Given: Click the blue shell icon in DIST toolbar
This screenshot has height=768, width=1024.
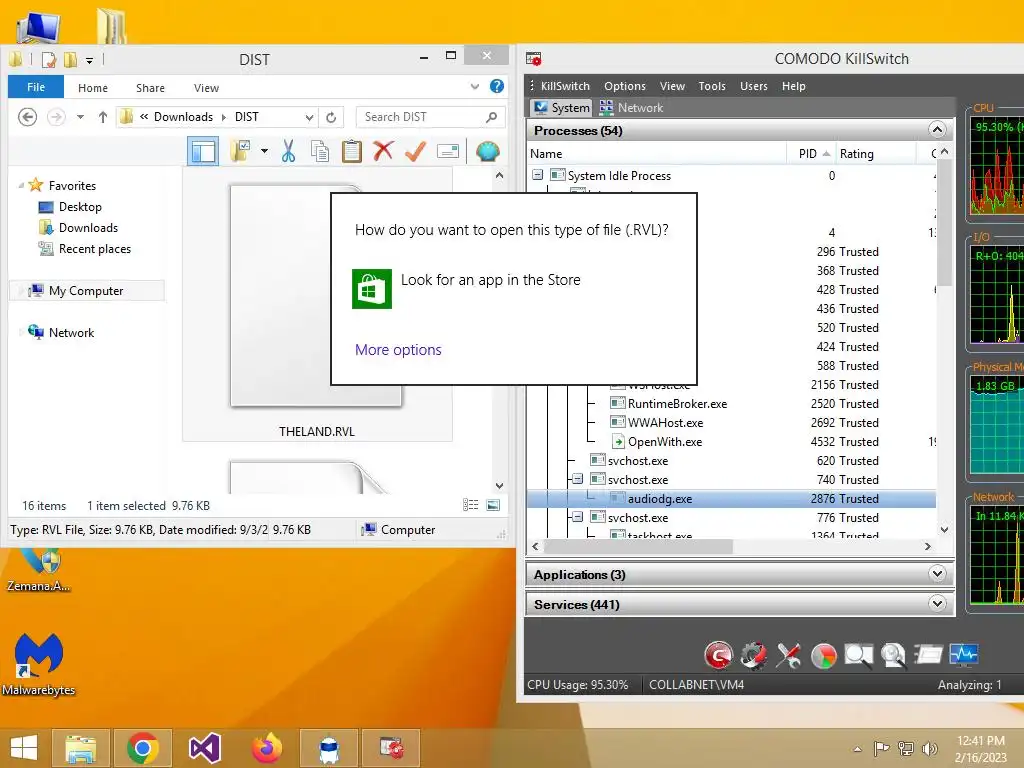Looking at the screenshot, I should pos(487,152).
